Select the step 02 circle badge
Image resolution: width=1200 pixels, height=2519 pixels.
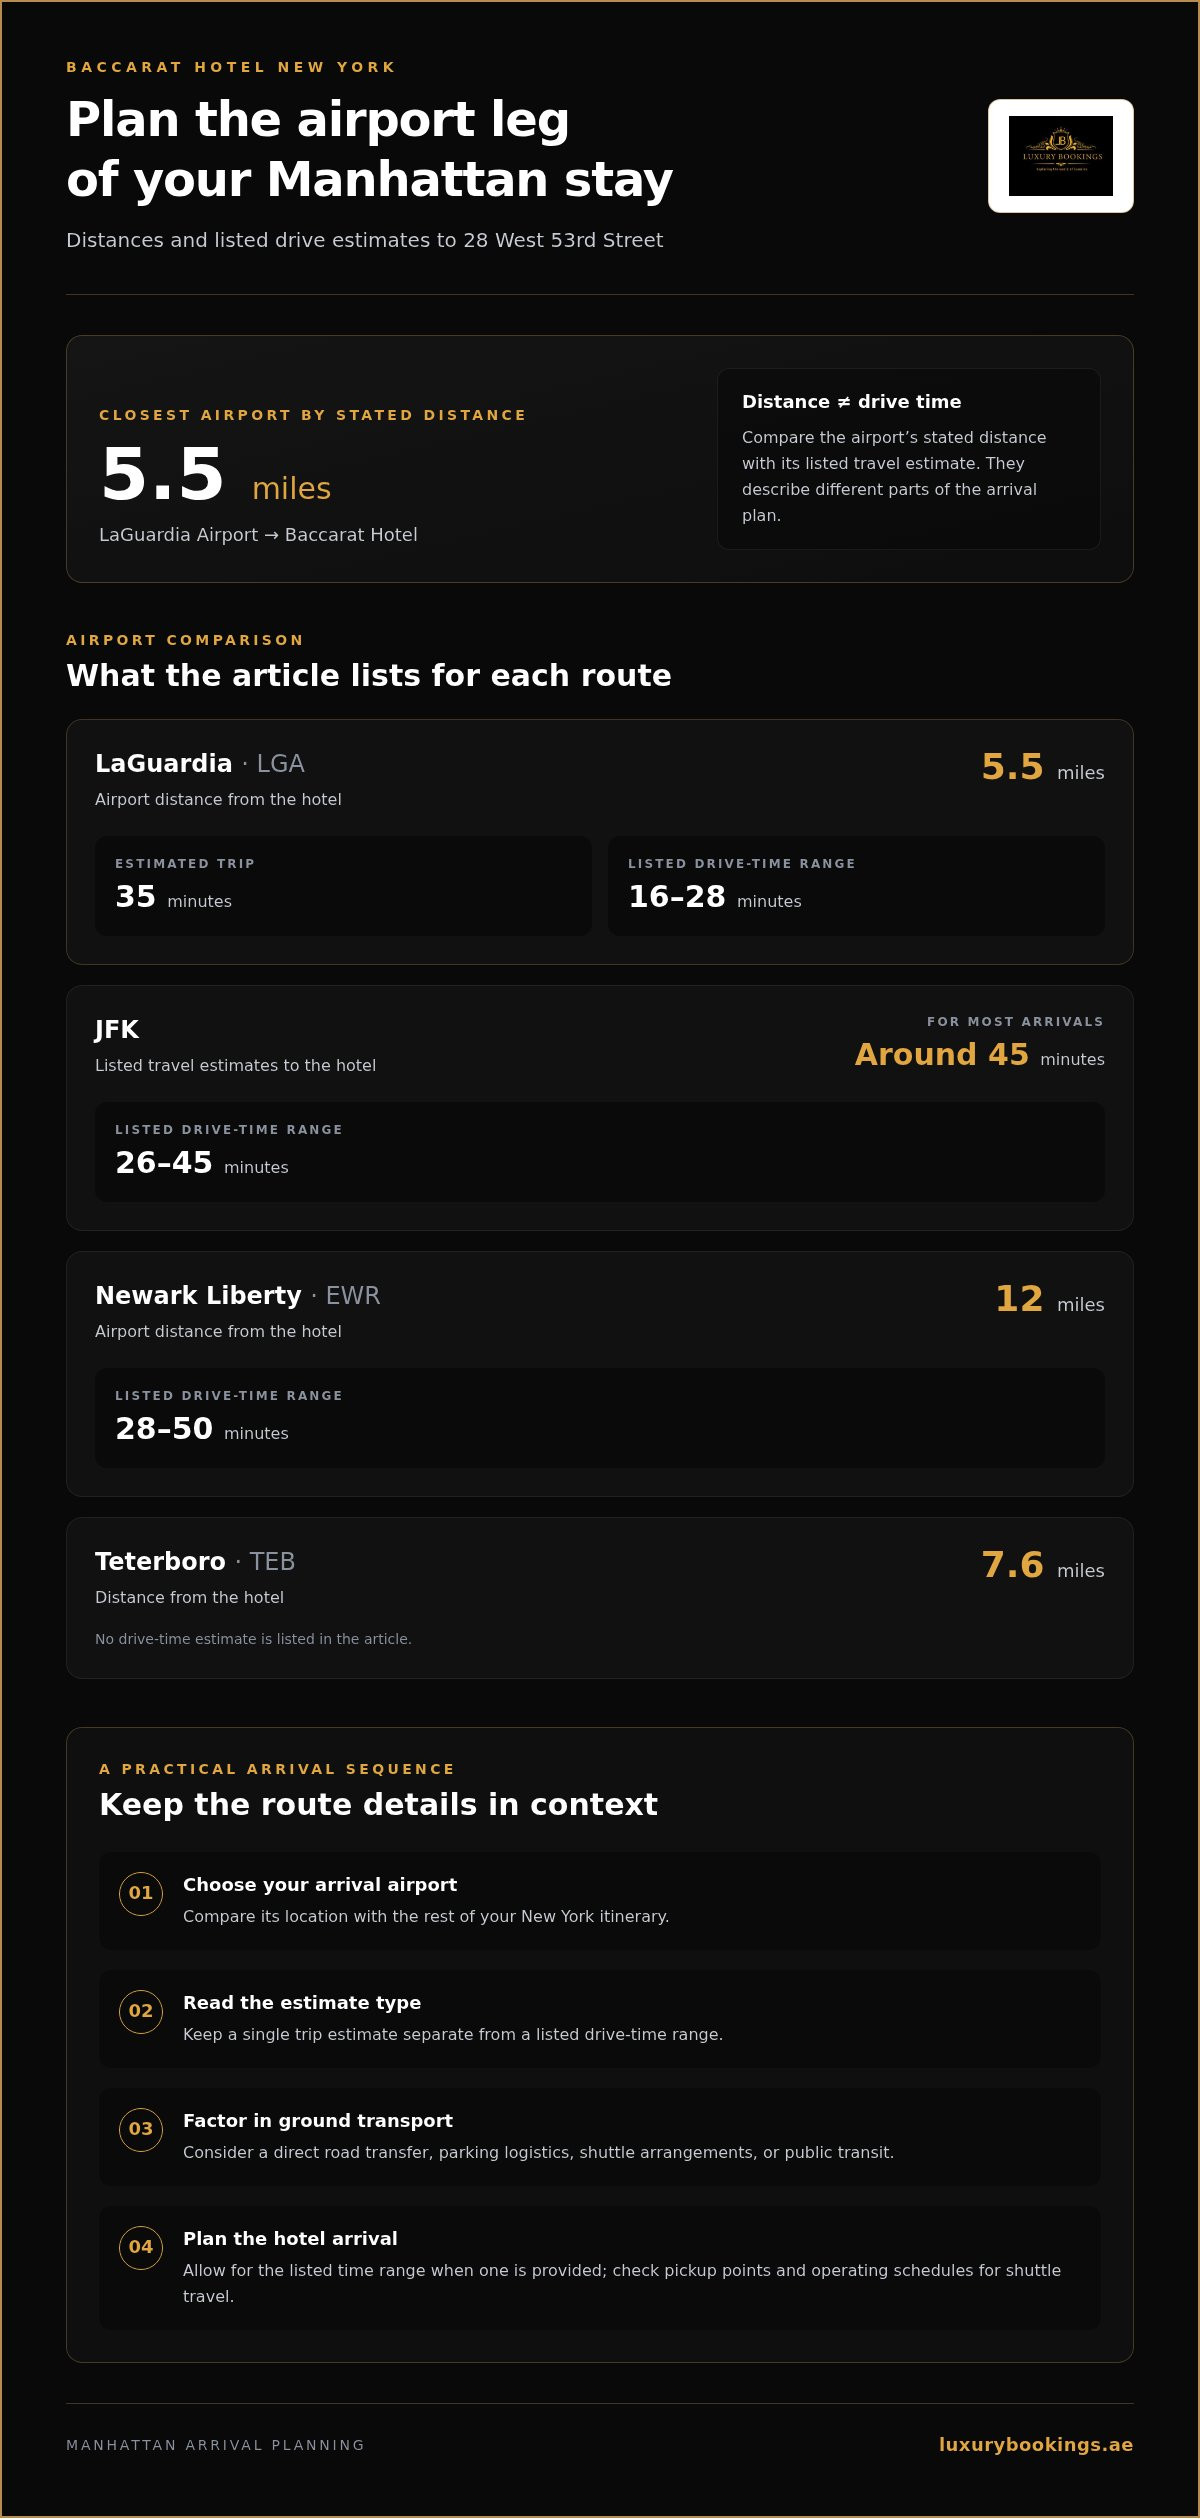pos(141,2012)
